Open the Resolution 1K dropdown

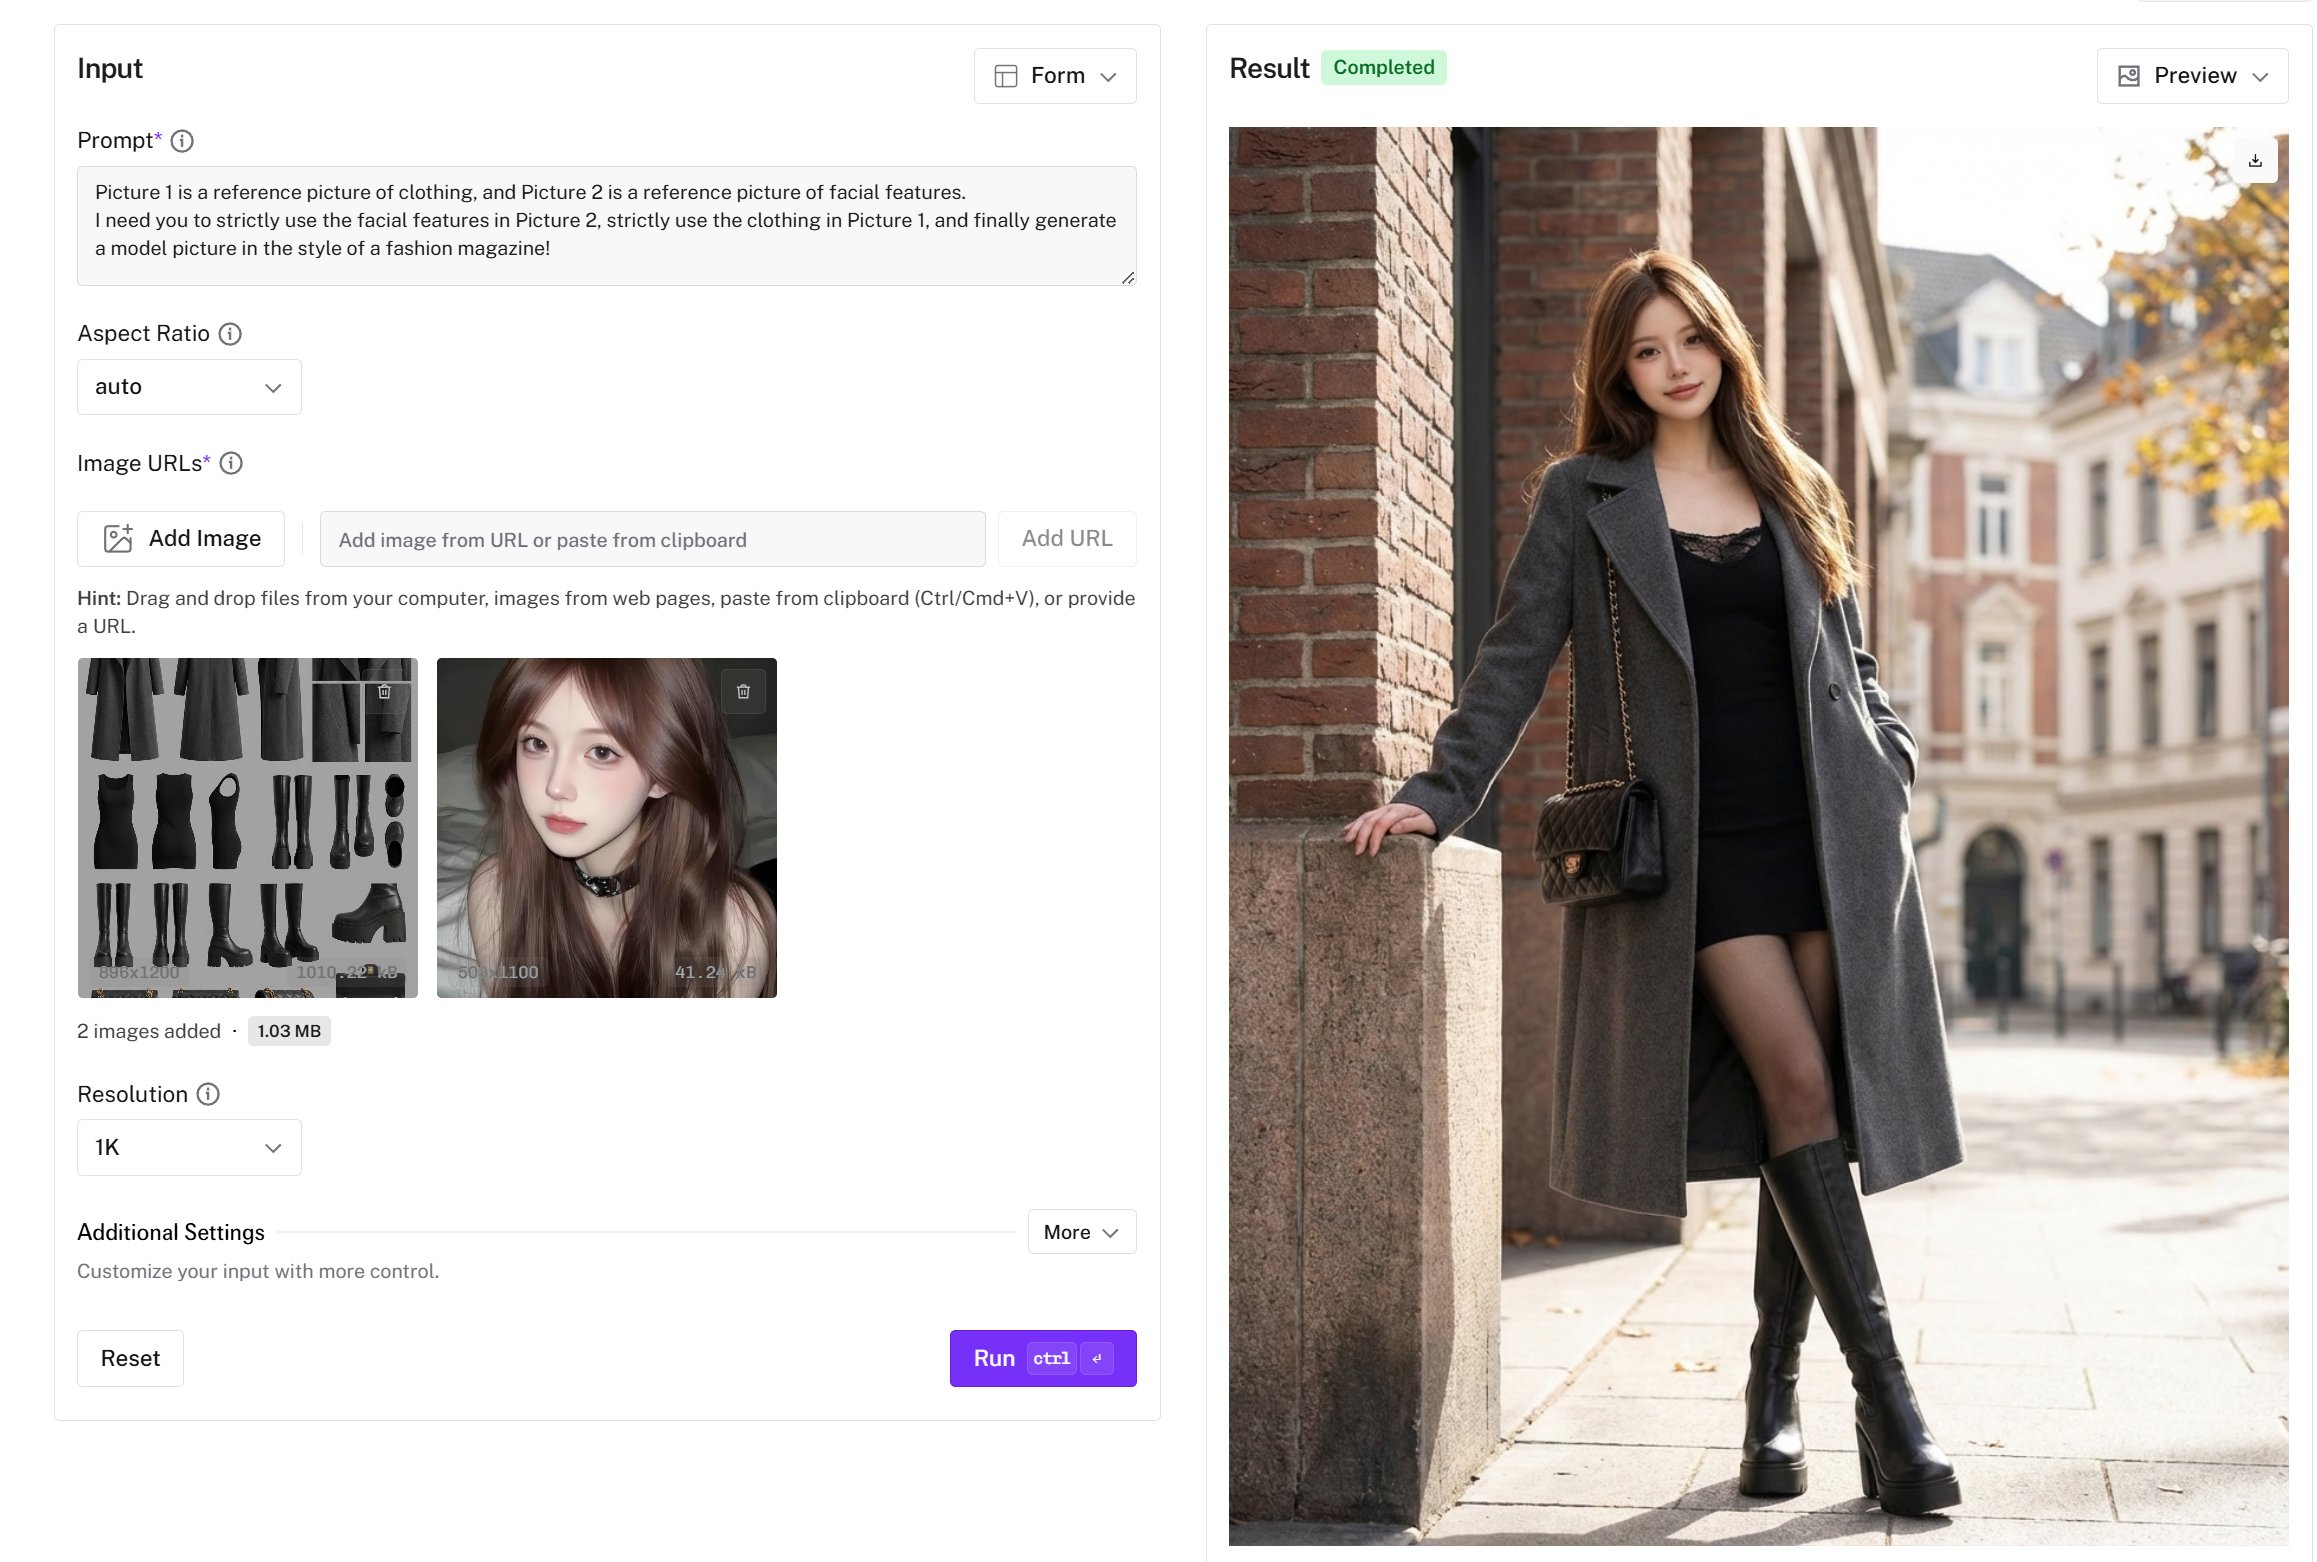pyautogui.click(x=189, y=1147)
